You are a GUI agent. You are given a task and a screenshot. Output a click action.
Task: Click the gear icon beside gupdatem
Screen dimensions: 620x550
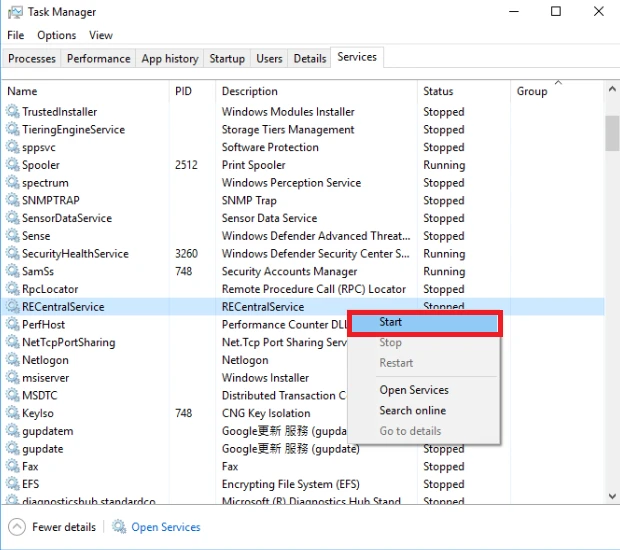13,431
